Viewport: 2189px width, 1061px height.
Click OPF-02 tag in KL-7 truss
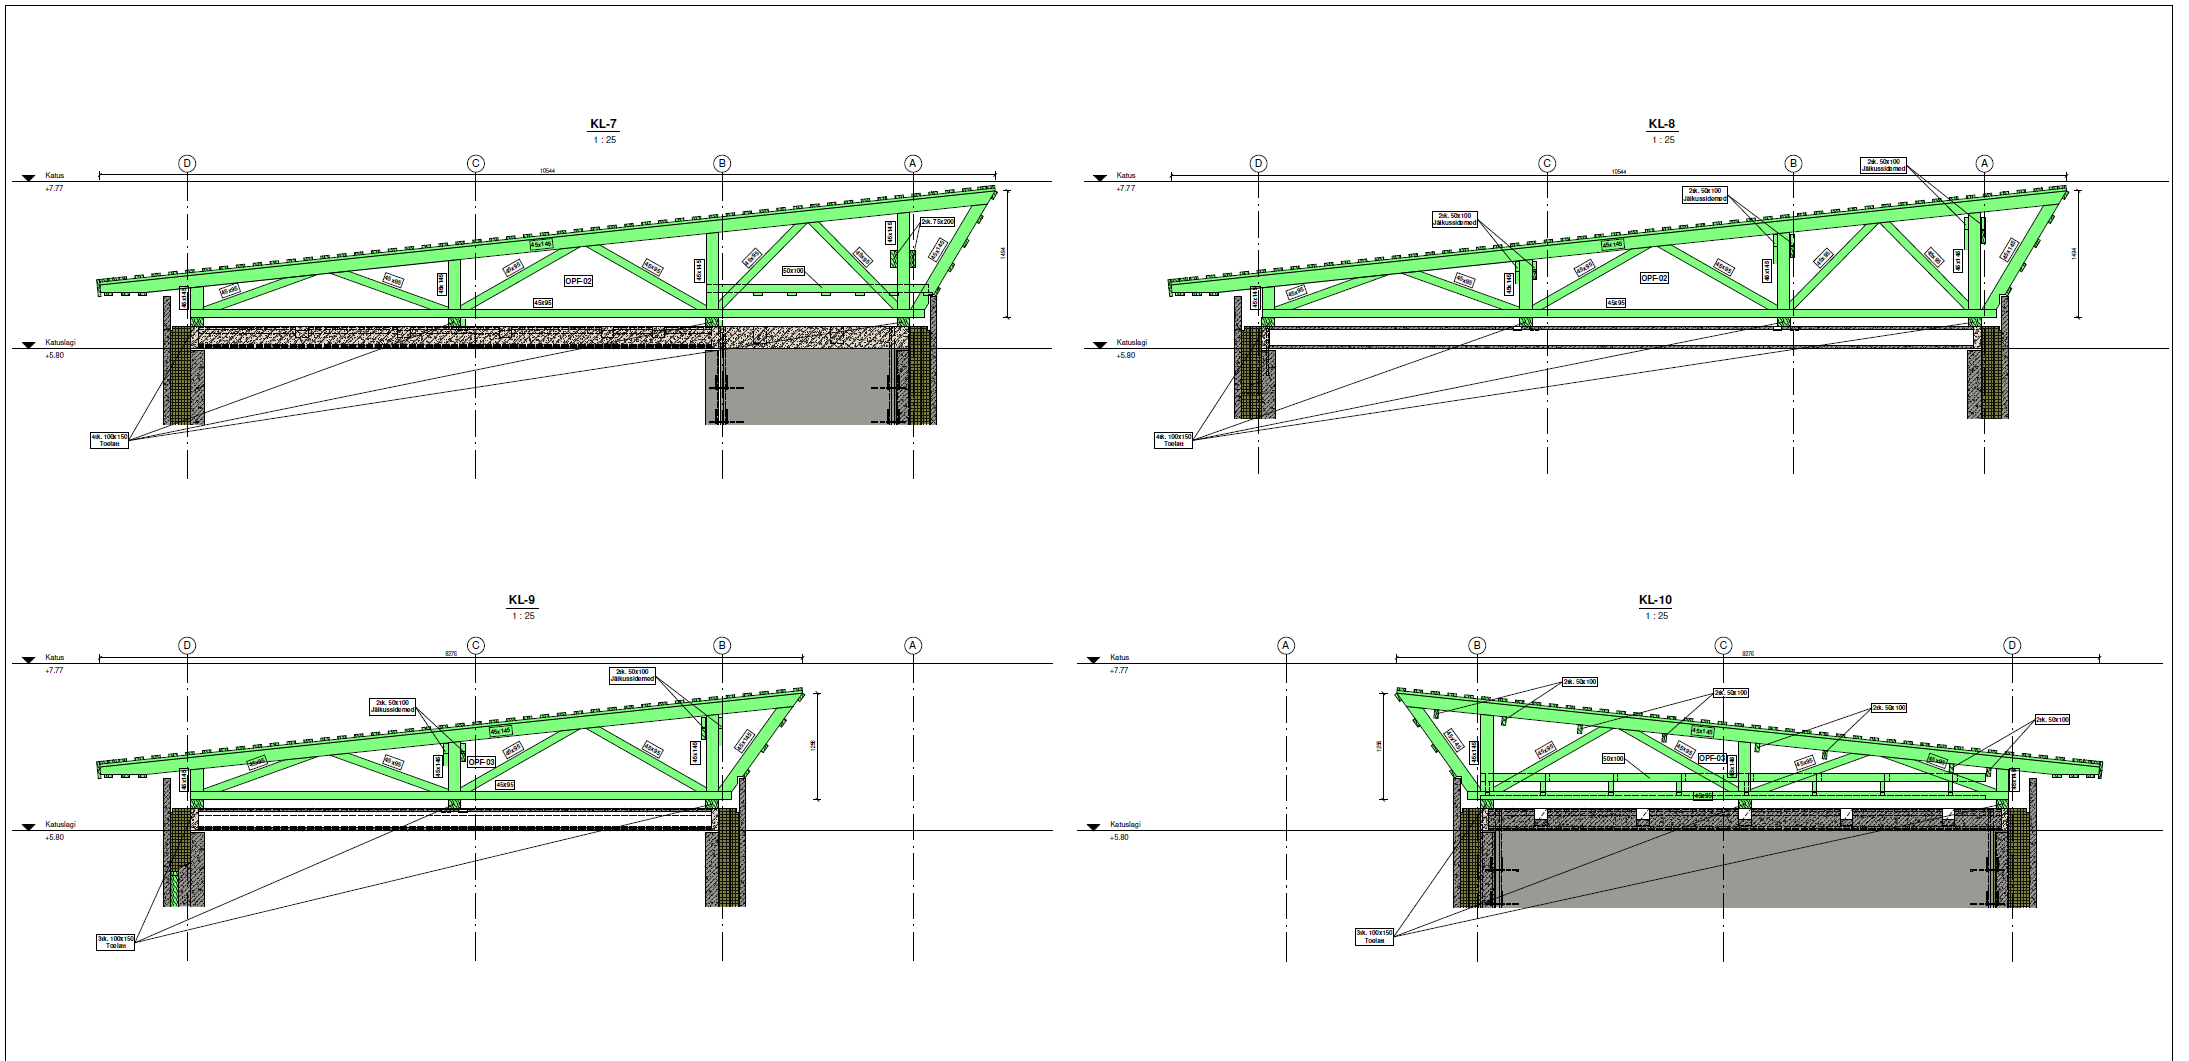click(578, 281)
